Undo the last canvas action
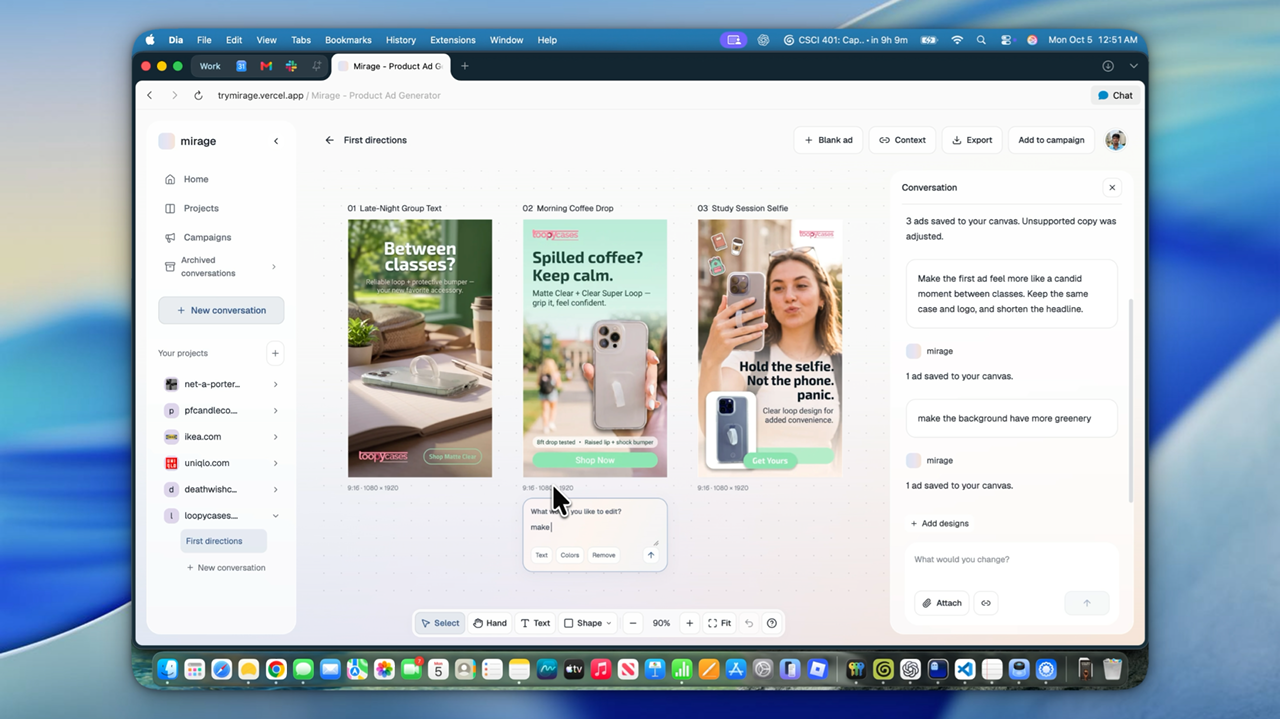Image resolution: width=1280 pixels, height=719 pixels. coord(749,623)
